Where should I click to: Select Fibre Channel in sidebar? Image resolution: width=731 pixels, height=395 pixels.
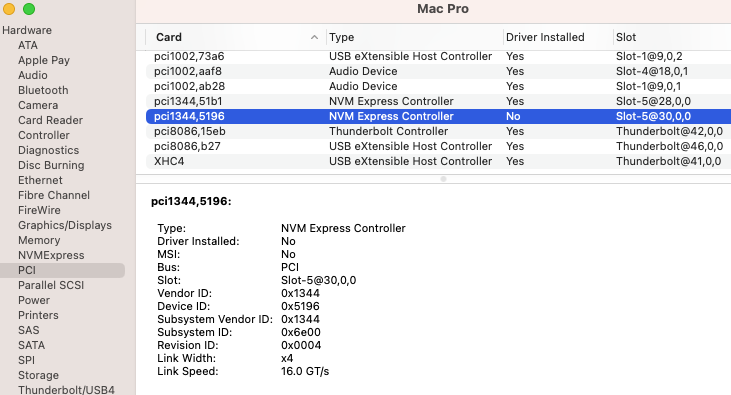coord(54,195)
